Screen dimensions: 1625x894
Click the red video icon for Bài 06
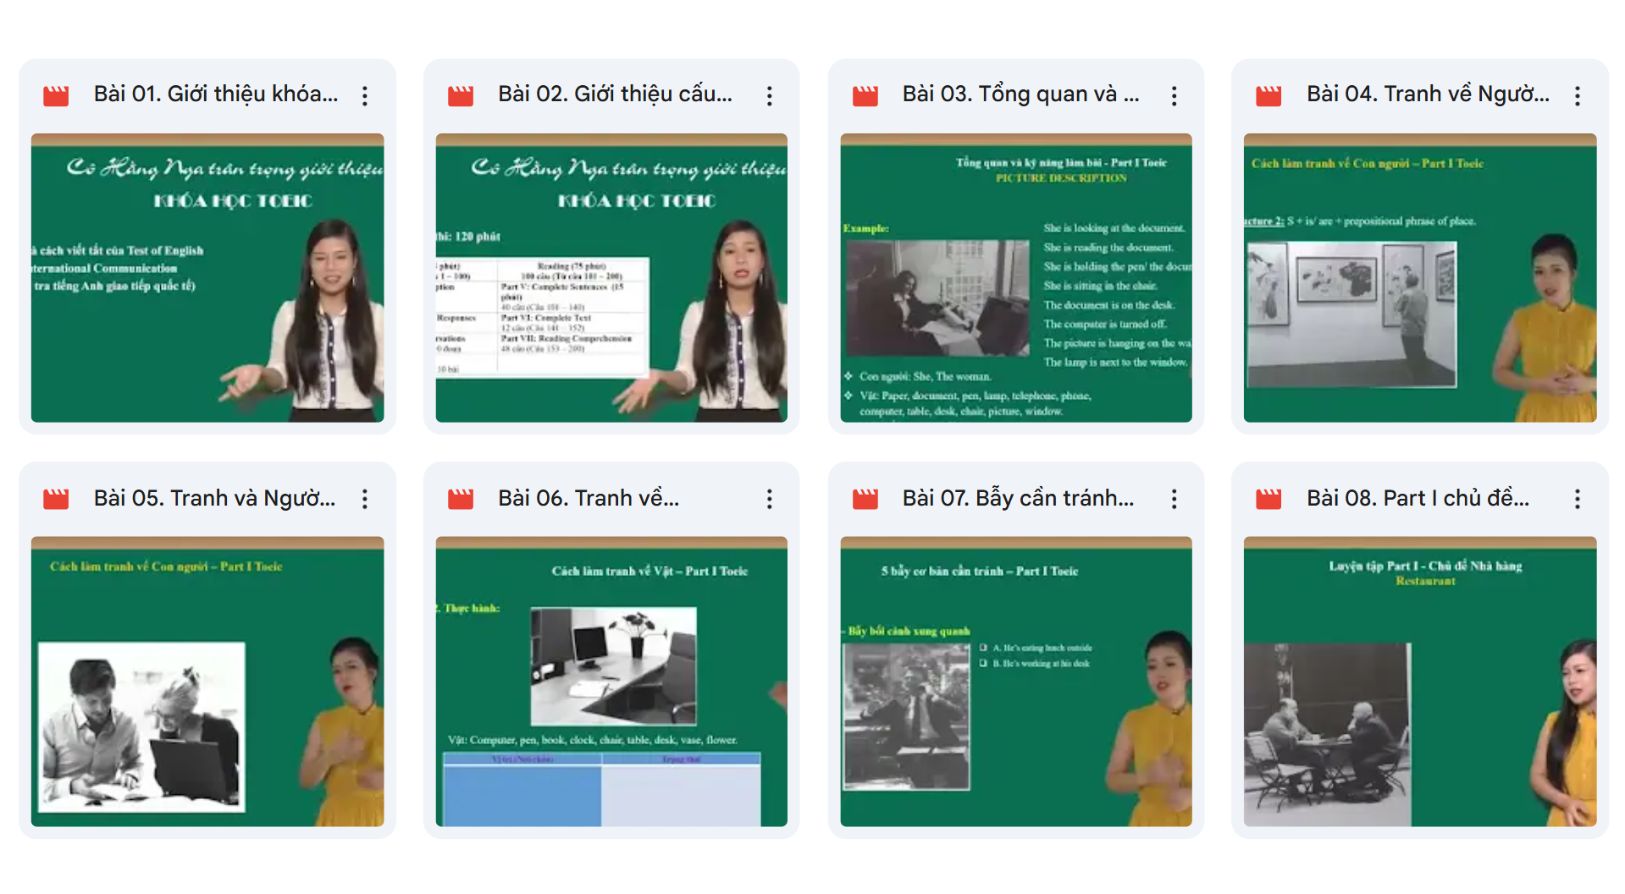(460, 499)
